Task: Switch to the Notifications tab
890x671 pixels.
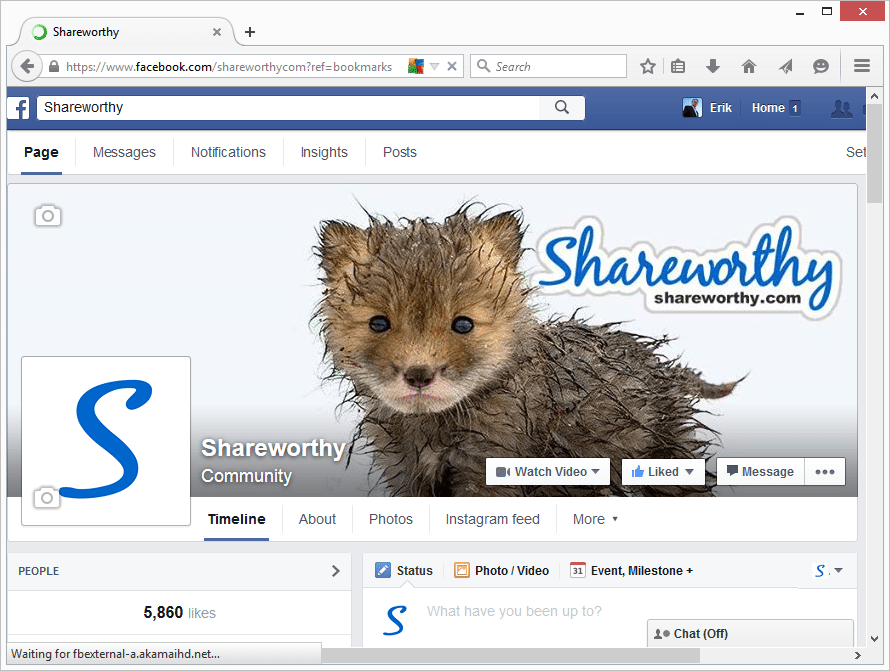Action: [228, 152]
